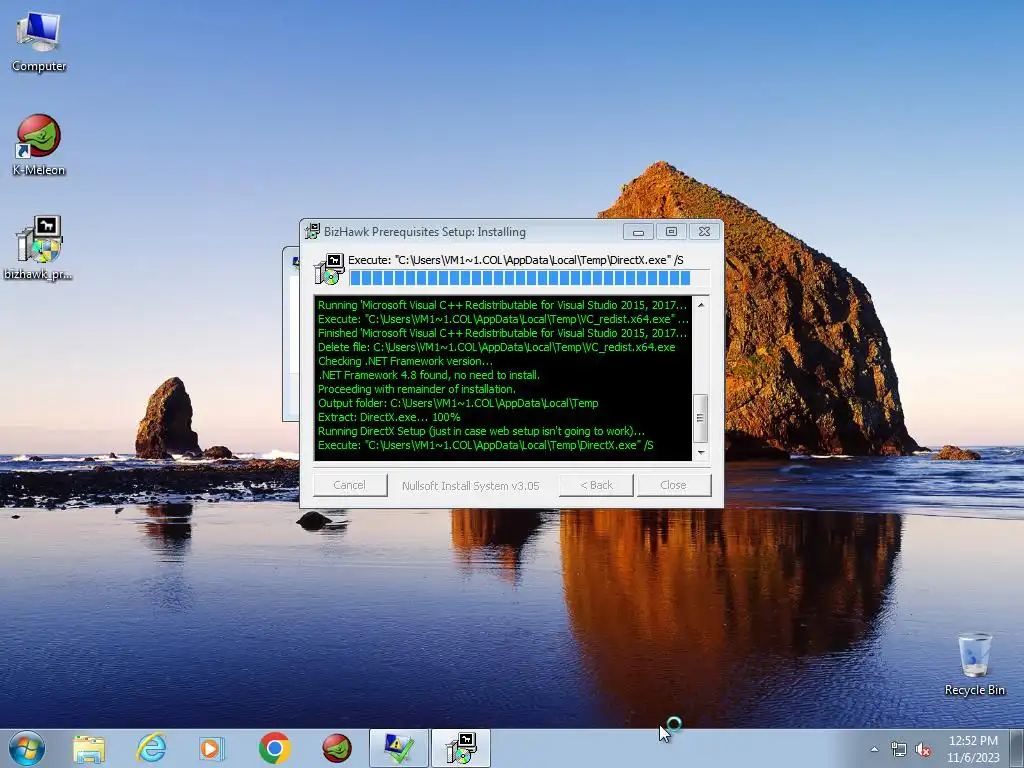Select log line 'Delete file' VC_redist.x64.exe
Viewport: 1024px width, 768px height.
(496, 347)
